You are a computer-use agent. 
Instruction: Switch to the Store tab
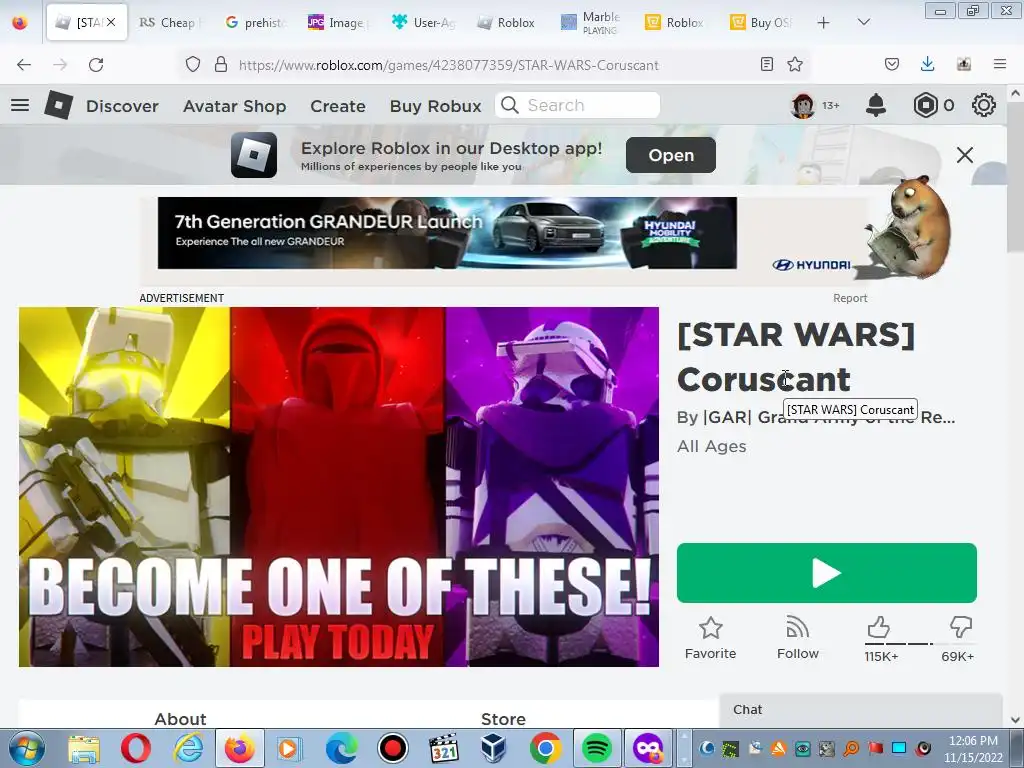(503, 718)
